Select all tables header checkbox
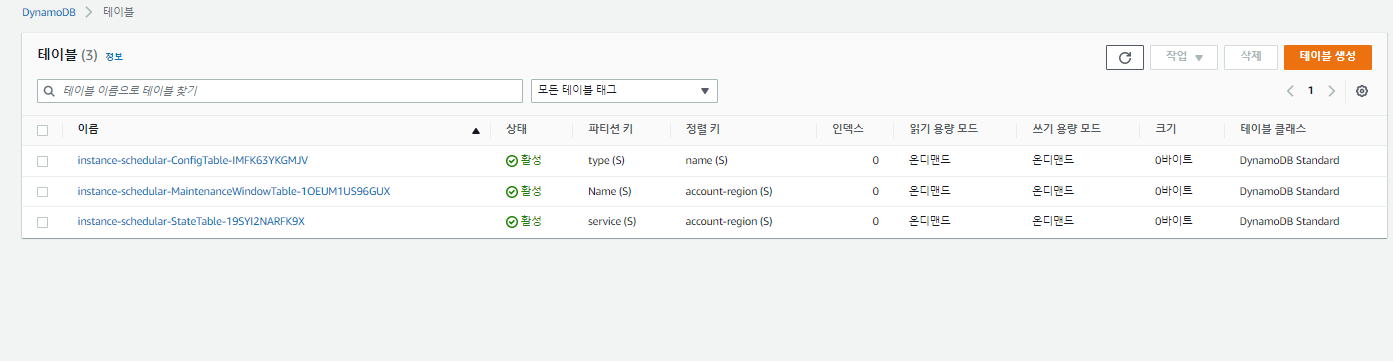The width and height of the screenshot is (1393, 361). pyautogui.click(x=42, y=130)
